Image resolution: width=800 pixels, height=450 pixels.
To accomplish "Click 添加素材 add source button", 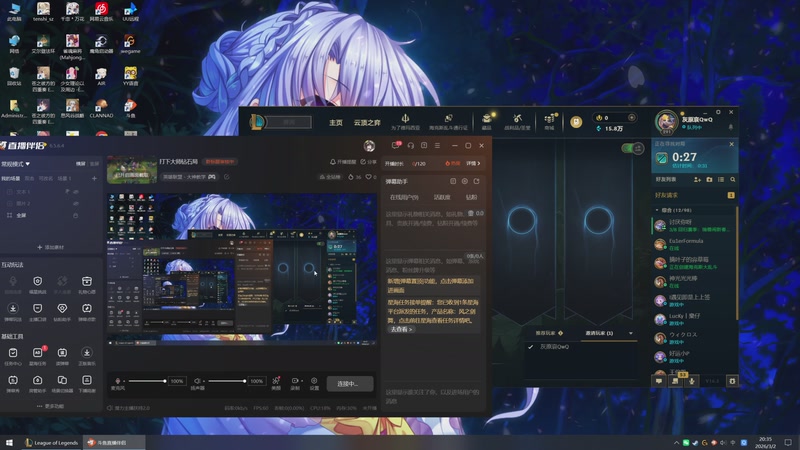I will click(51, 247).
